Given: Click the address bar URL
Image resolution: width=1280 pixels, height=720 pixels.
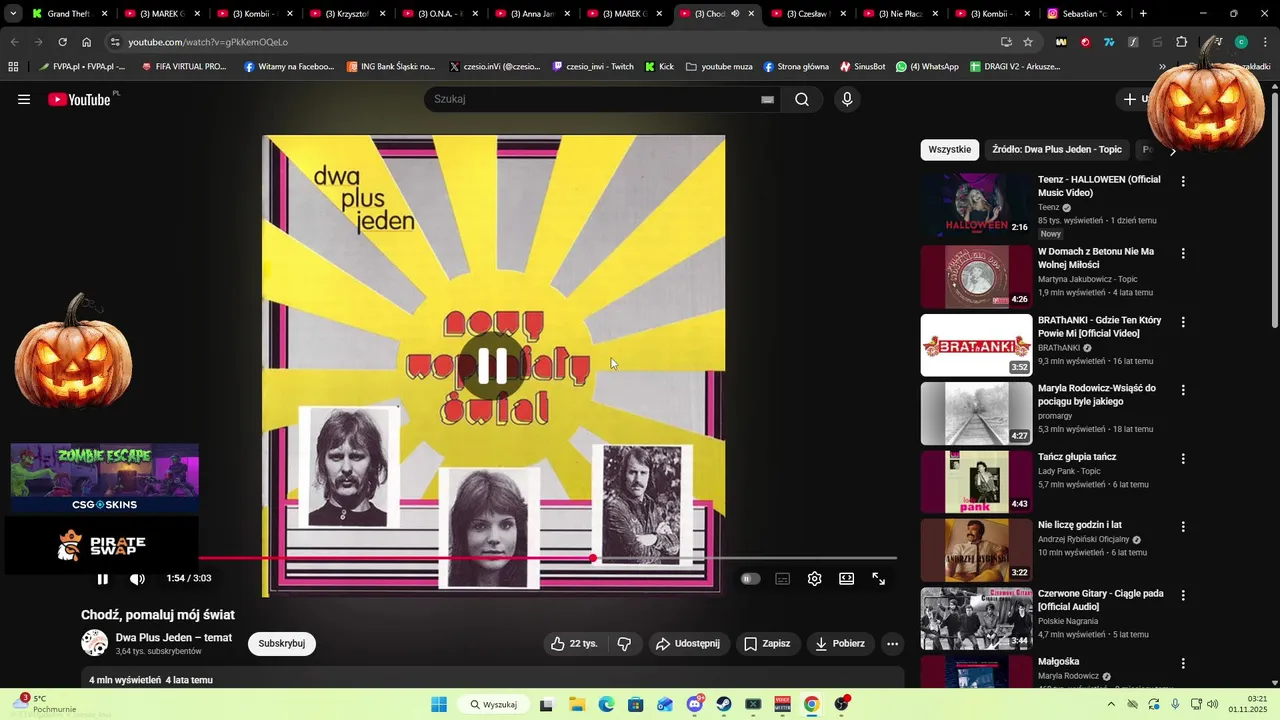Looking at the screenshot, I should (x=208, y=42).
